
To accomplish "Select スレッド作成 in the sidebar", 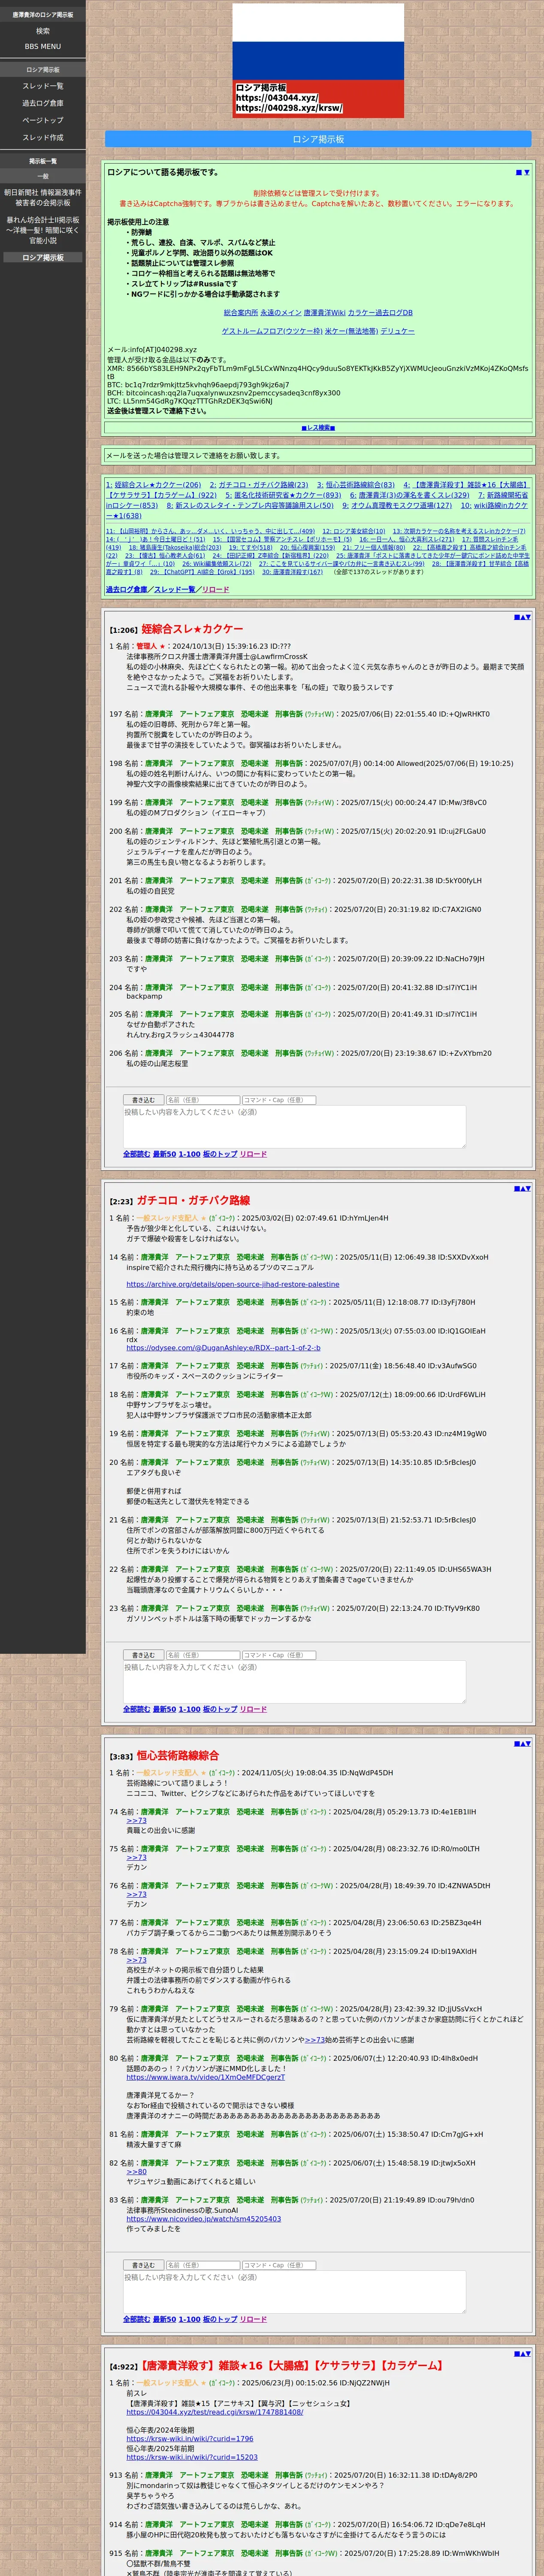I will 43,137.
